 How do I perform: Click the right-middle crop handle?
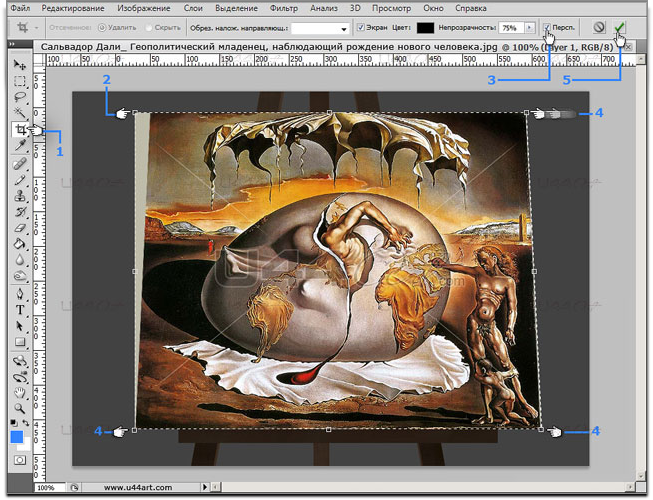(534, 271)
